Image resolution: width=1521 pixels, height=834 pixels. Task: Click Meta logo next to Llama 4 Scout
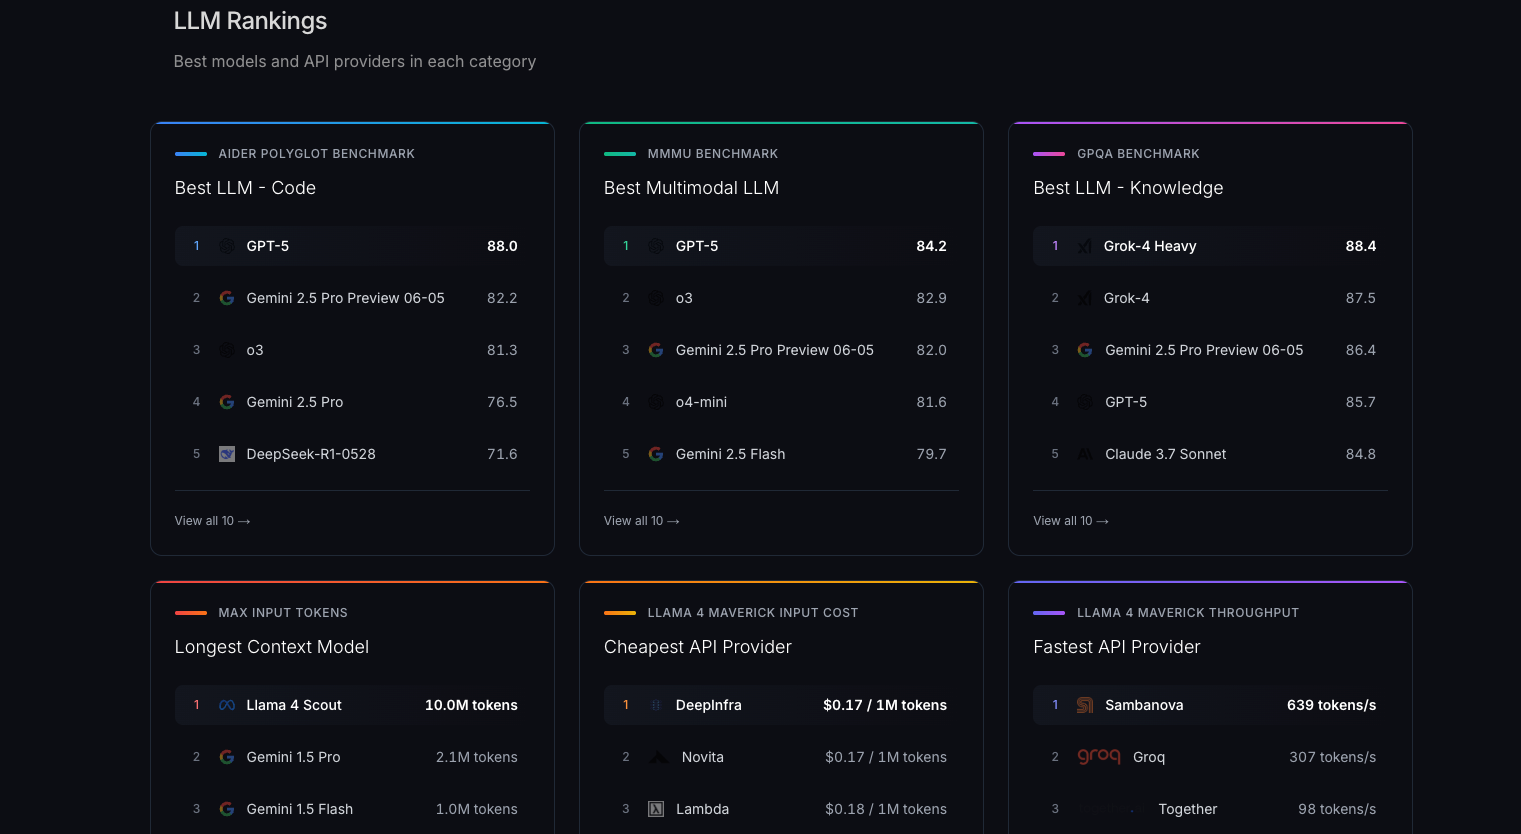(227, 705)
